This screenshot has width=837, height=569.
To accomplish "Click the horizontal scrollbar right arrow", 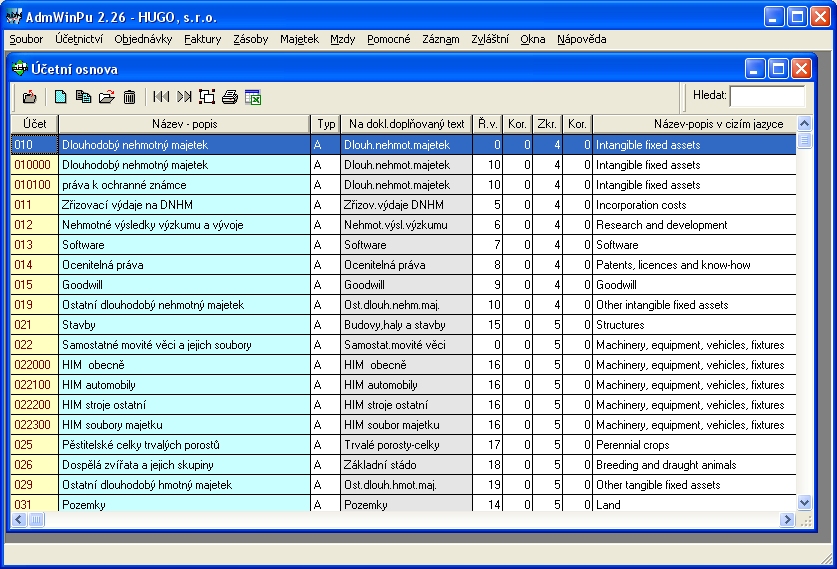I will pyautogui.click(x=787, y=519).
